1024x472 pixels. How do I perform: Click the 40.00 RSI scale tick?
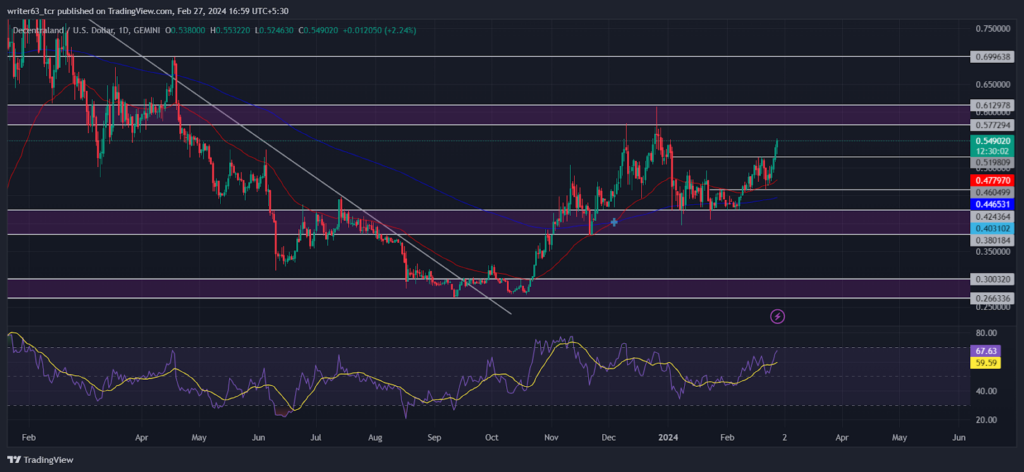coord(985,391)
